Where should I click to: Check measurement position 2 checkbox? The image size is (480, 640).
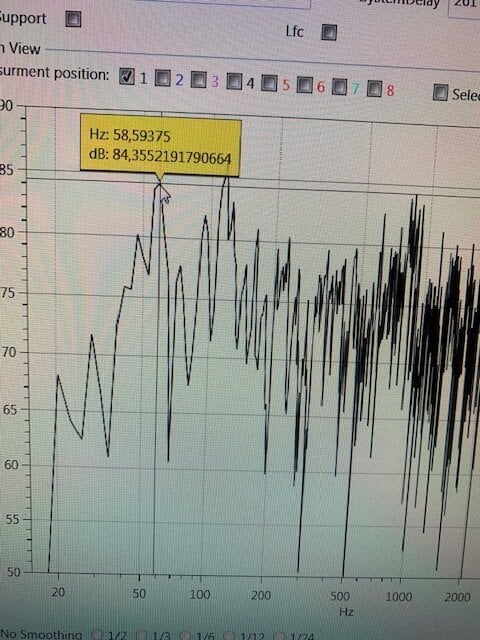coord(162,78)
